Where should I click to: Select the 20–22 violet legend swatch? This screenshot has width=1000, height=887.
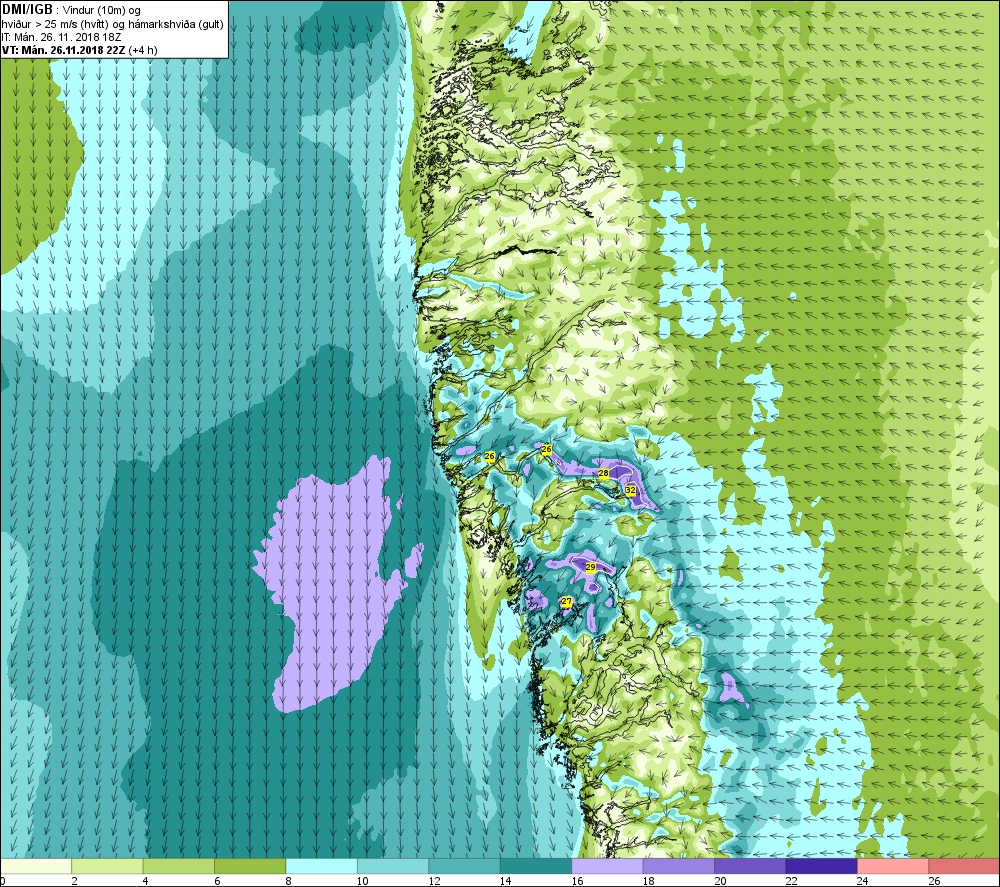[x=750, y=866]
